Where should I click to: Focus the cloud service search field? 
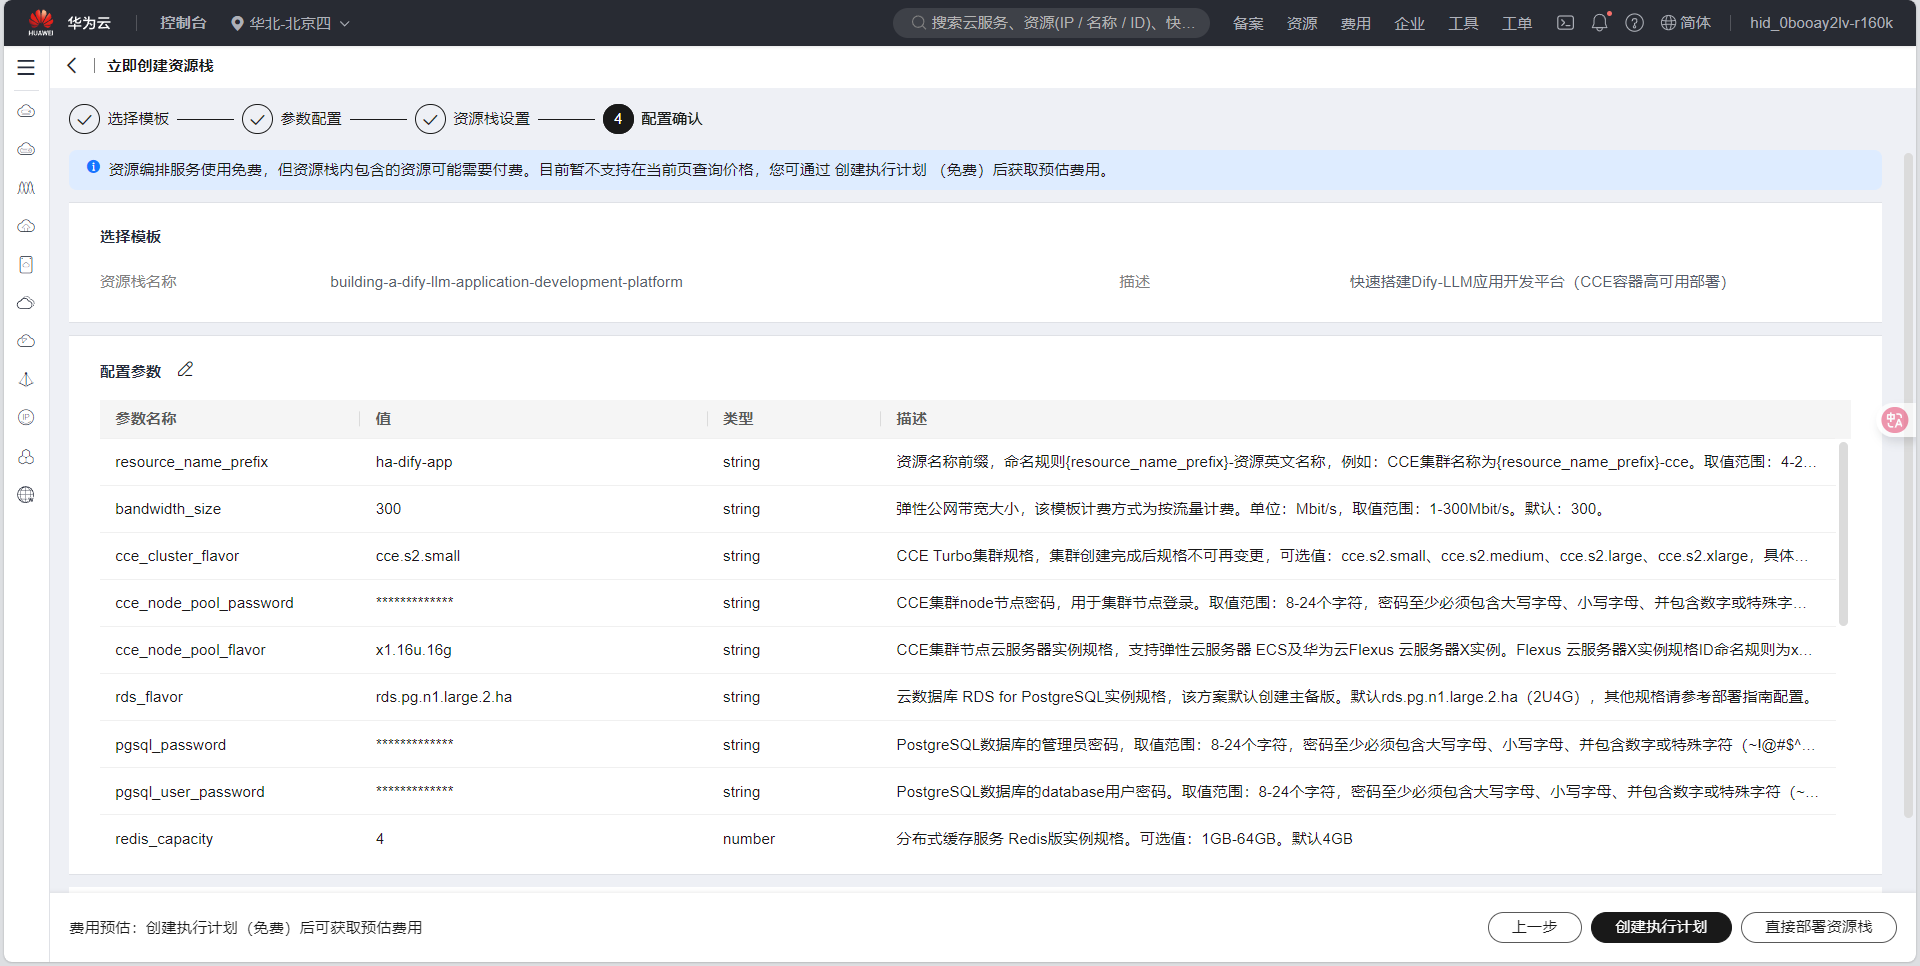coord(1051,23)
